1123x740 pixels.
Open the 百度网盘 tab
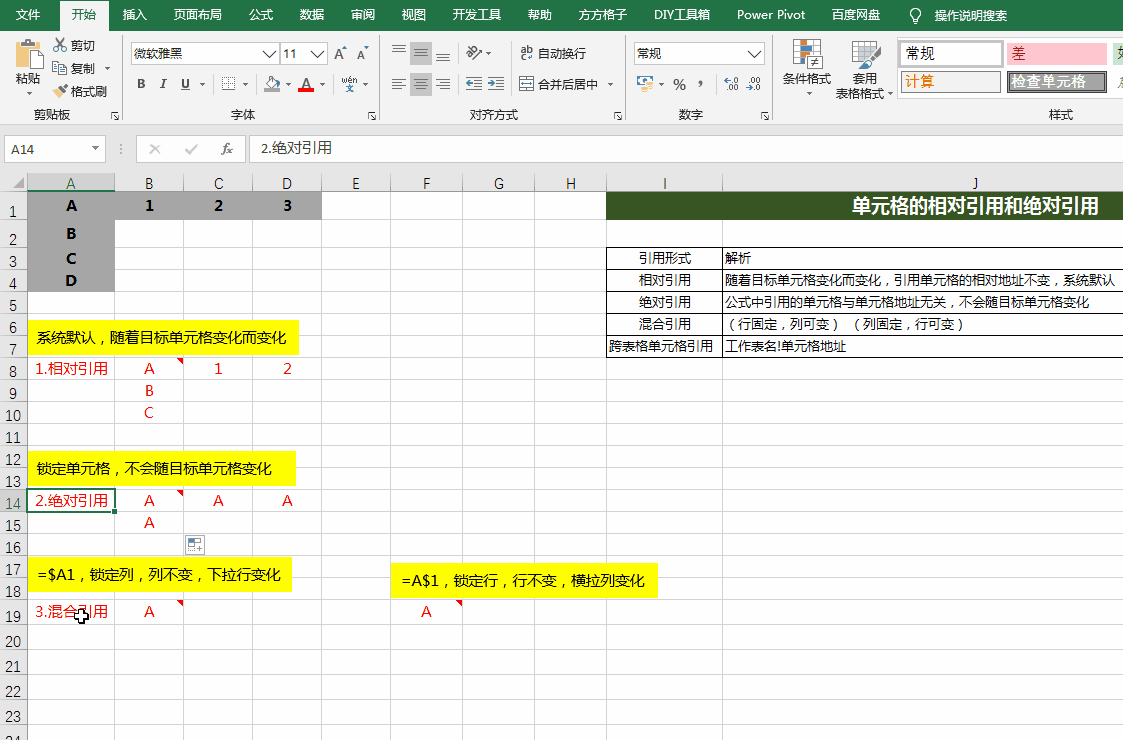pyautogui.click(x=856, y=14)
